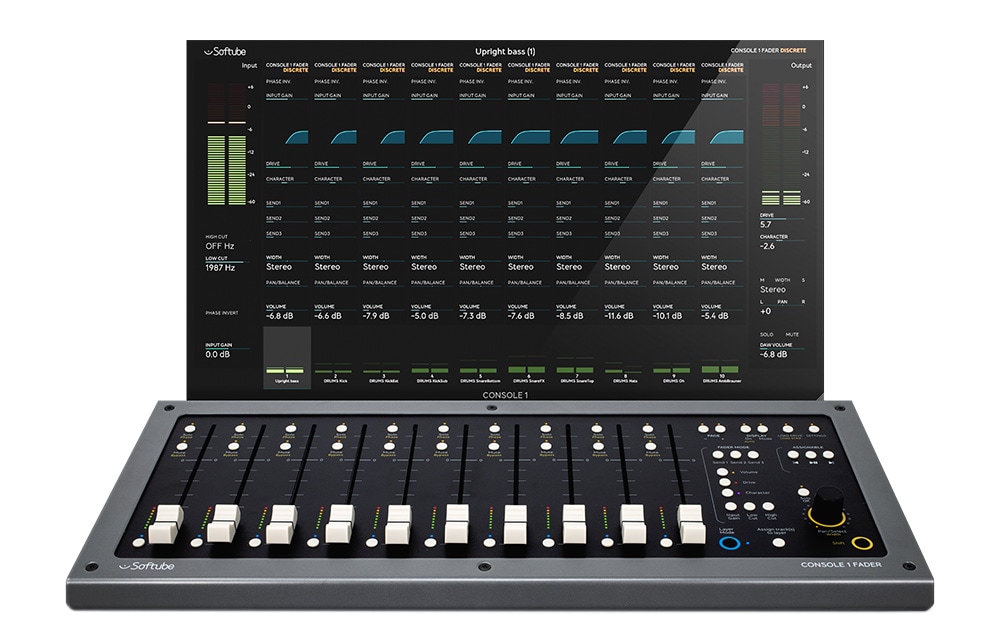Click the Low Cut value 1987 Hz
Viewport: 1000px width, 624px height.
pyautogui.click(x=220, y=268)
